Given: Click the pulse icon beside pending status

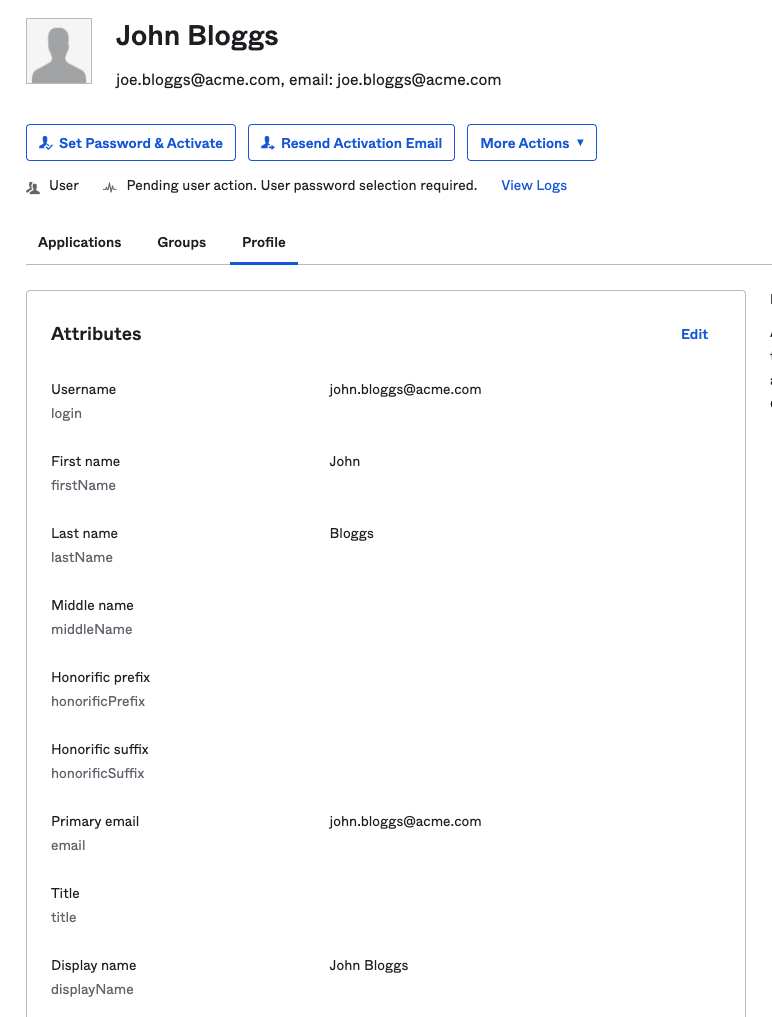Looking at the screenshot, I should 110,186.
